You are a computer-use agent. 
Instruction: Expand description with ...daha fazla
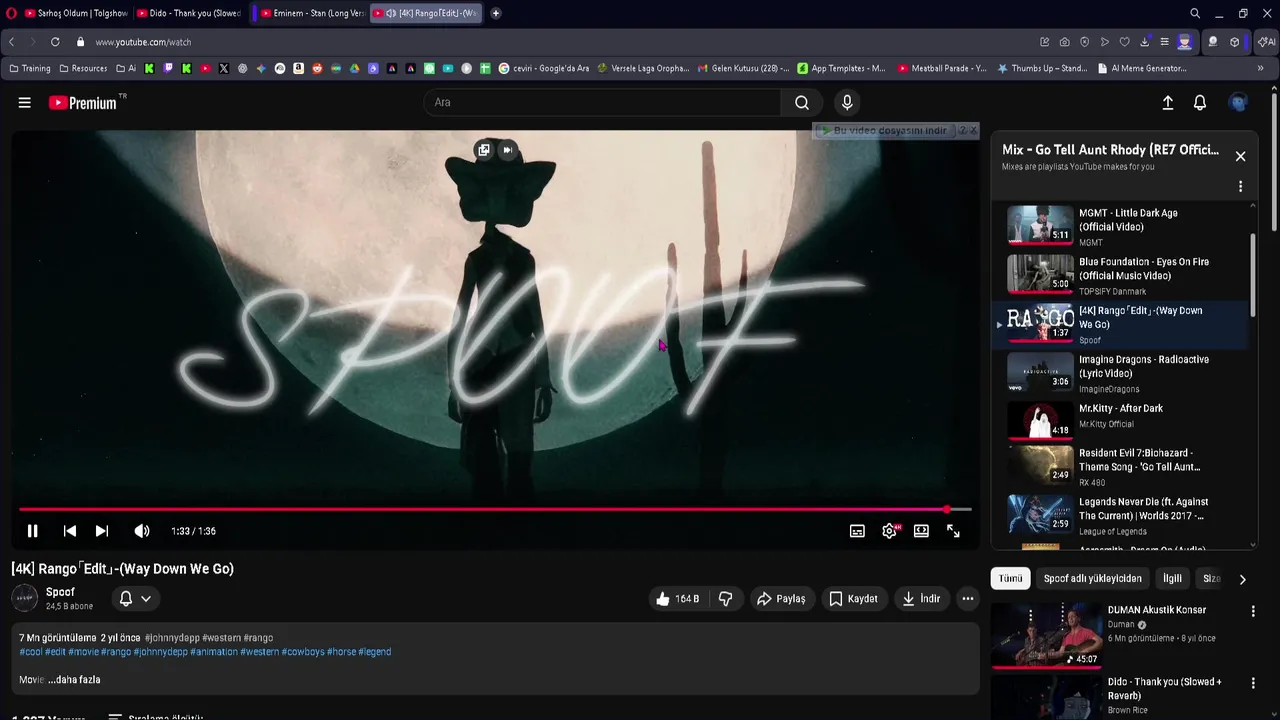(74, 679)
